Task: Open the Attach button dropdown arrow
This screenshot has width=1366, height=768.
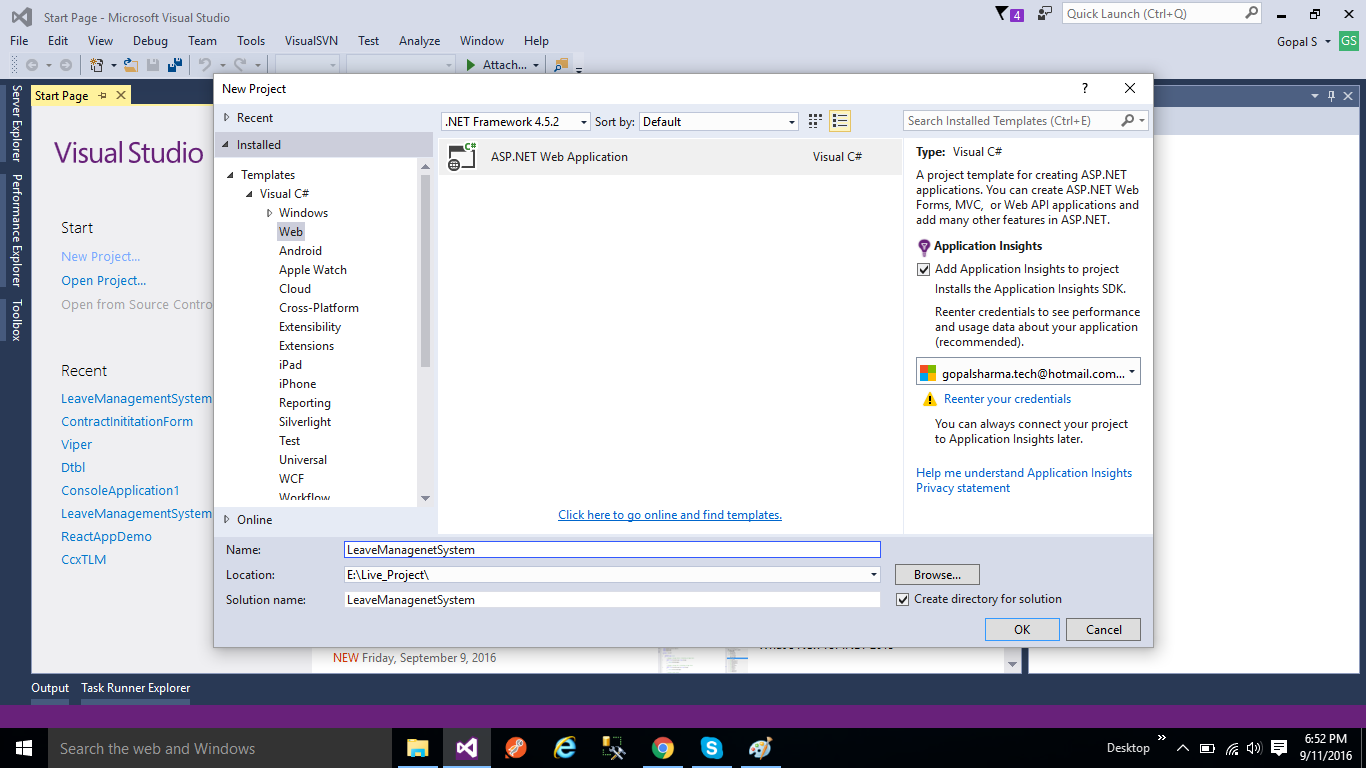Action: pyautogui.click(x=536, y=65)
